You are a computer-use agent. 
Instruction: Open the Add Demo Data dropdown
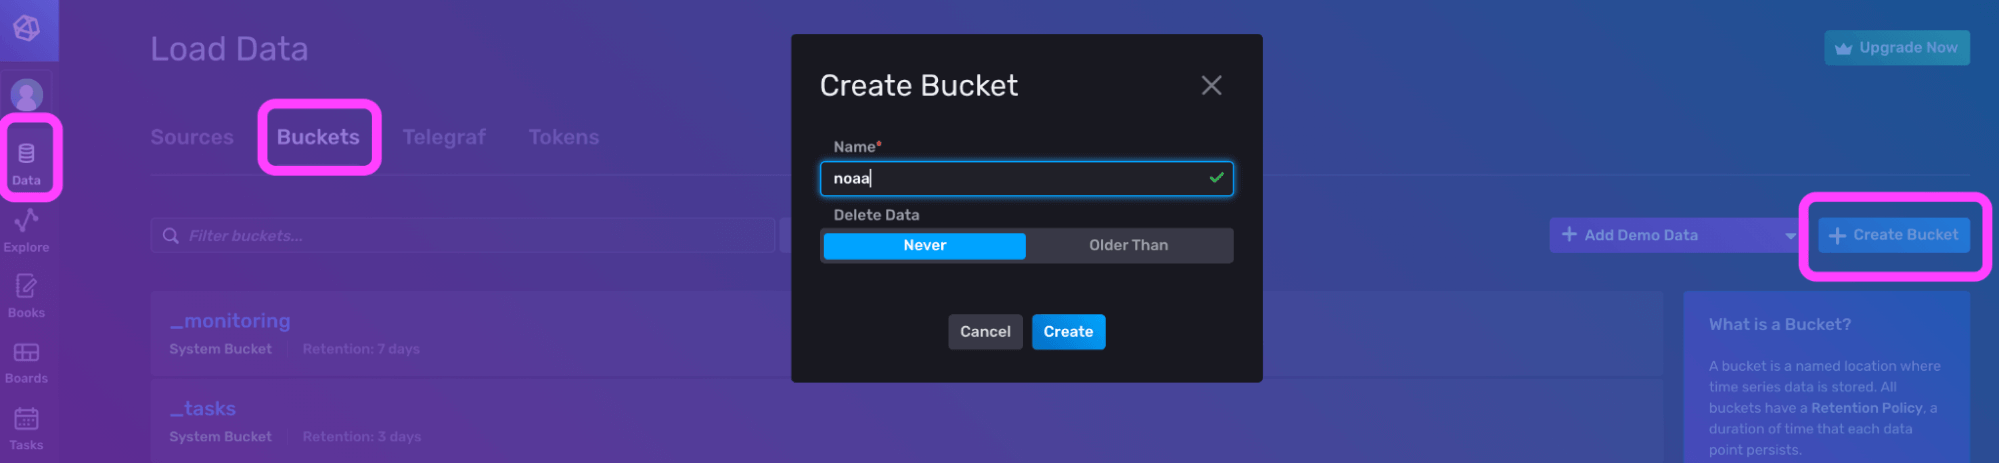[1673, 235]
